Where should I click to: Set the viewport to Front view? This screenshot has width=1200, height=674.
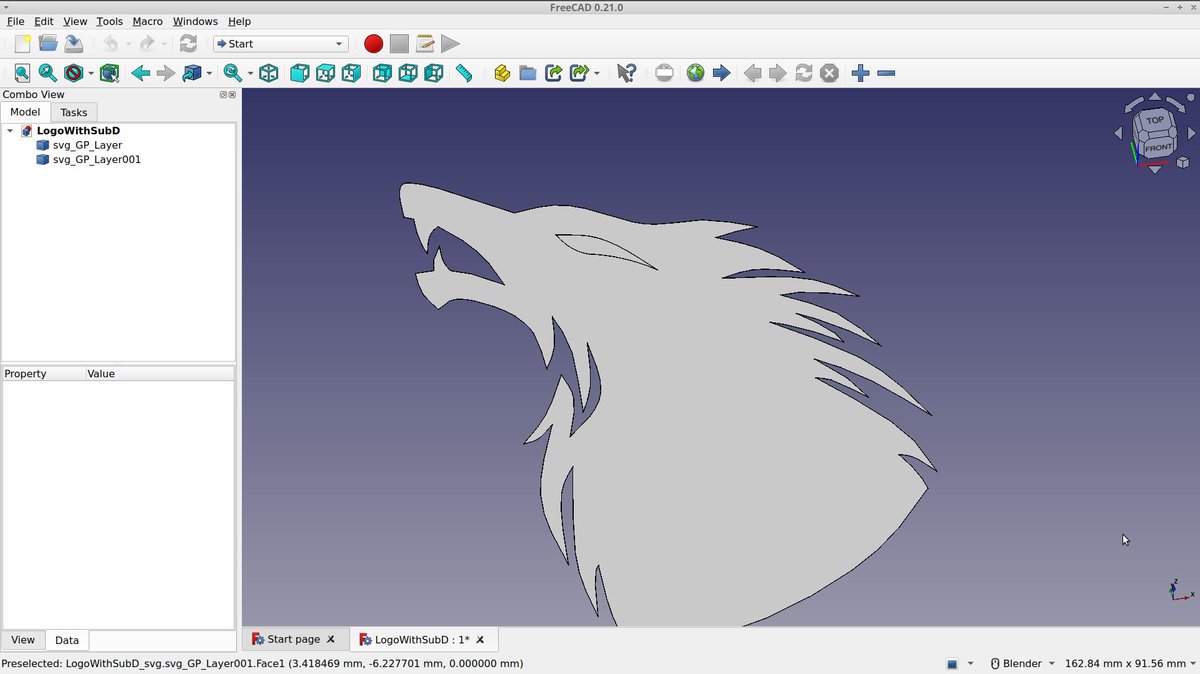[299, 72]
